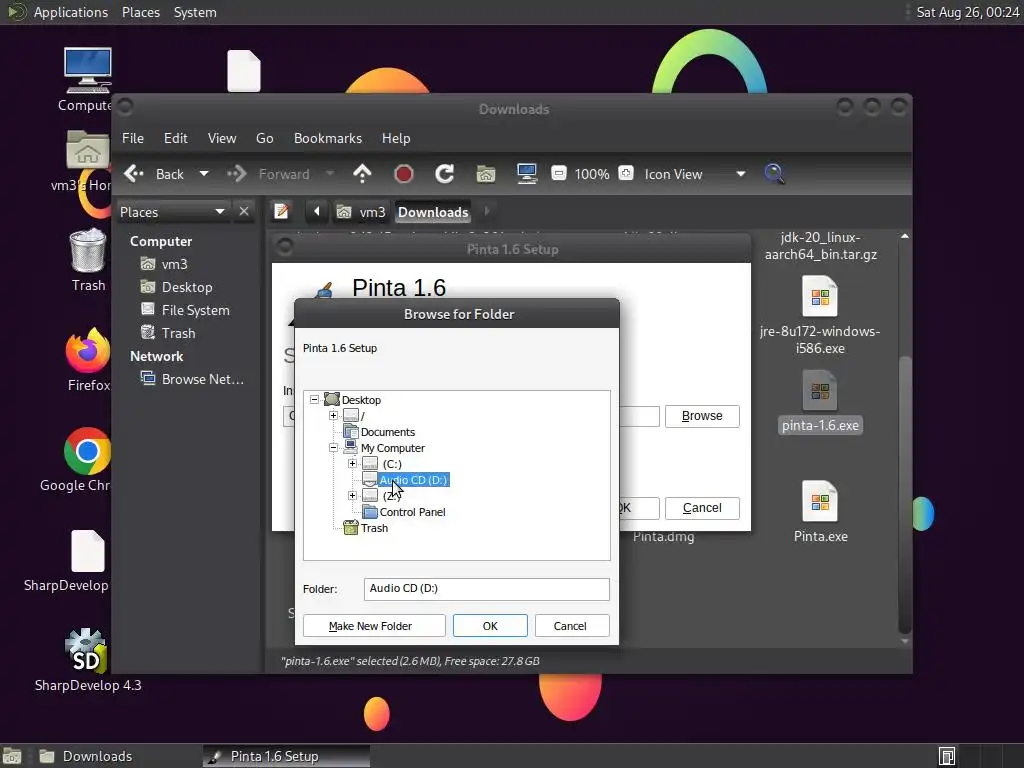Viewport: 1024px width, 768px height.
Task: Open the System menu in top panel
Action: (195, 12)
